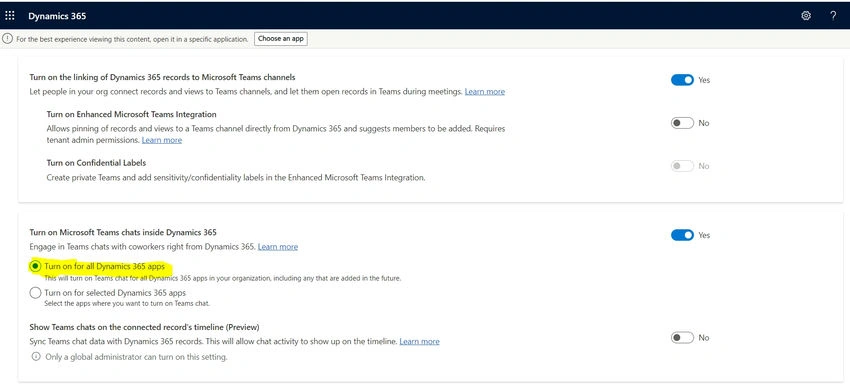Open the app launcher waffle icon

[10, 16]
